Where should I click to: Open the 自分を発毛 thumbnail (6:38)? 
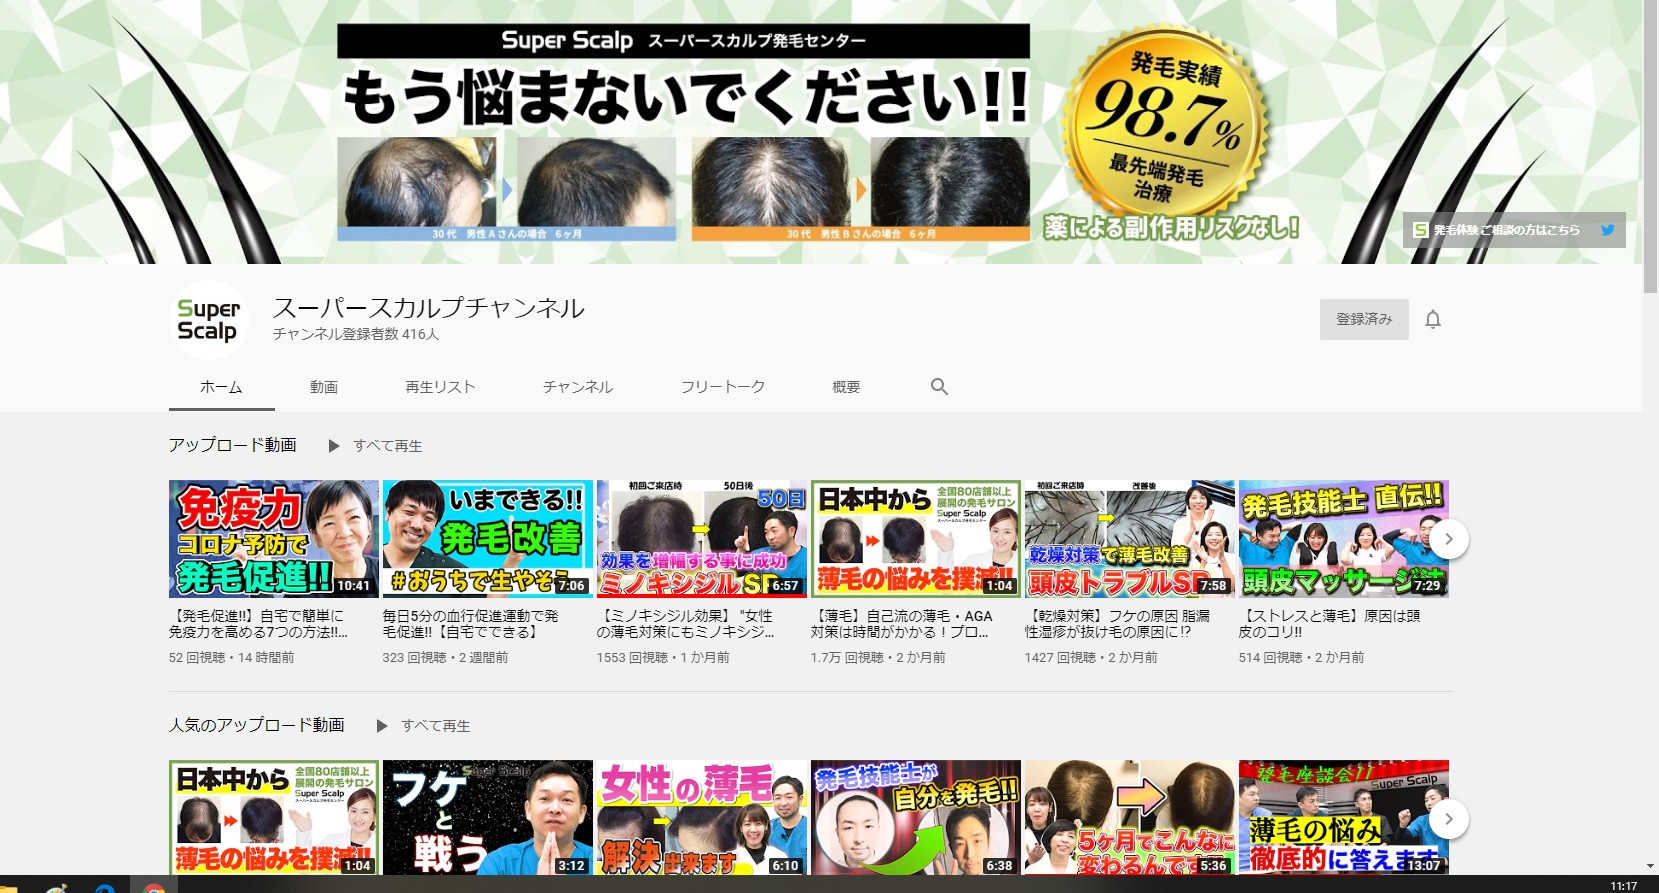(x=916, y=818)
